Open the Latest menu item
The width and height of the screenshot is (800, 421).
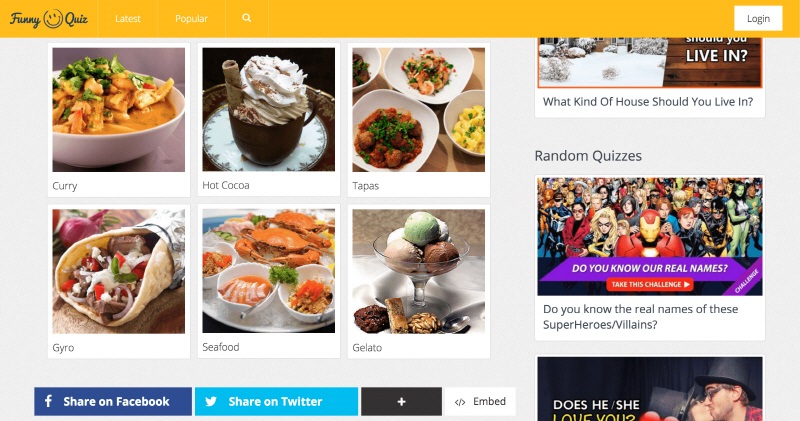coord(128,18)
